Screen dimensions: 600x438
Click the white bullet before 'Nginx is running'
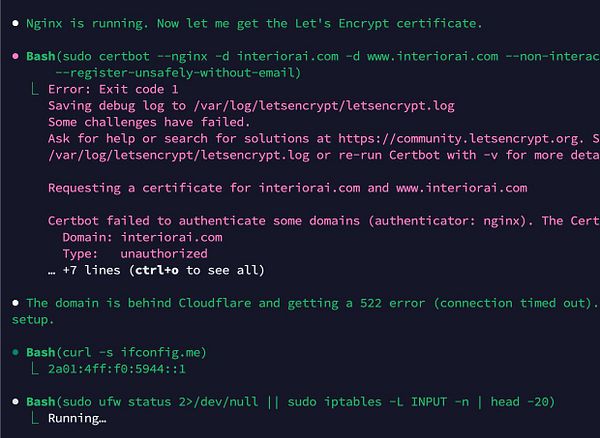click(16, 24)
